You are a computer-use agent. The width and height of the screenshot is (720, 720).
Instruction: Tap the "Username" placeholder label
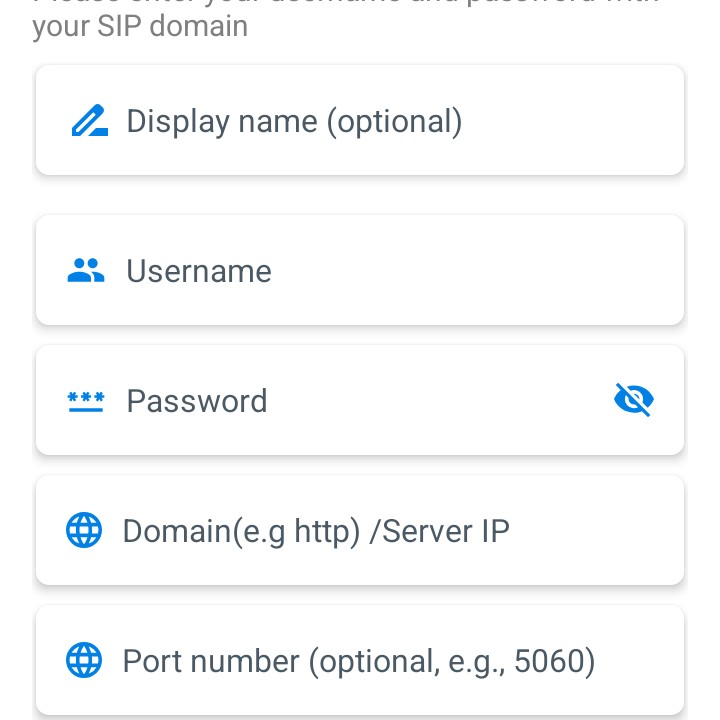(x=199, y=271)
